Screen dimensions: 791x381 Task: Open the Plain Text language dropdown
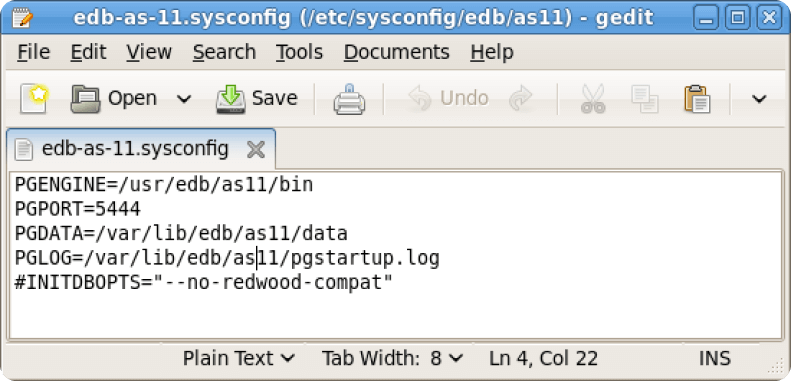click(239, 359)
